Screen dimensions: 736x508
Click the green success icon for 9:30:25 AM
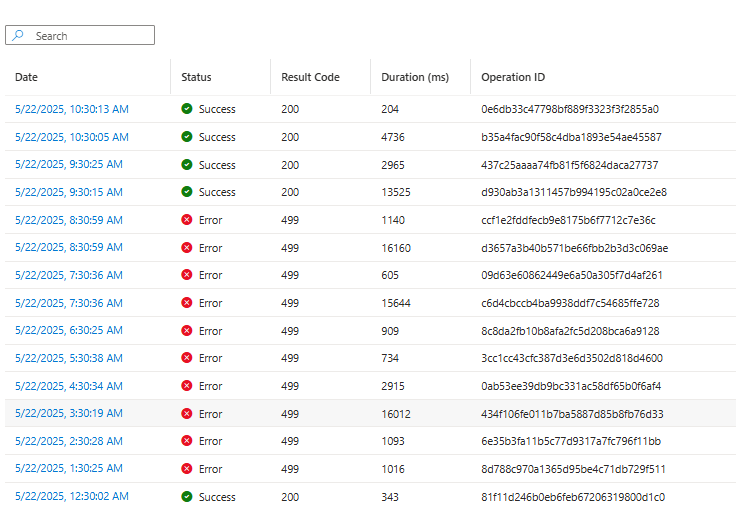click(x=187, y=164)
